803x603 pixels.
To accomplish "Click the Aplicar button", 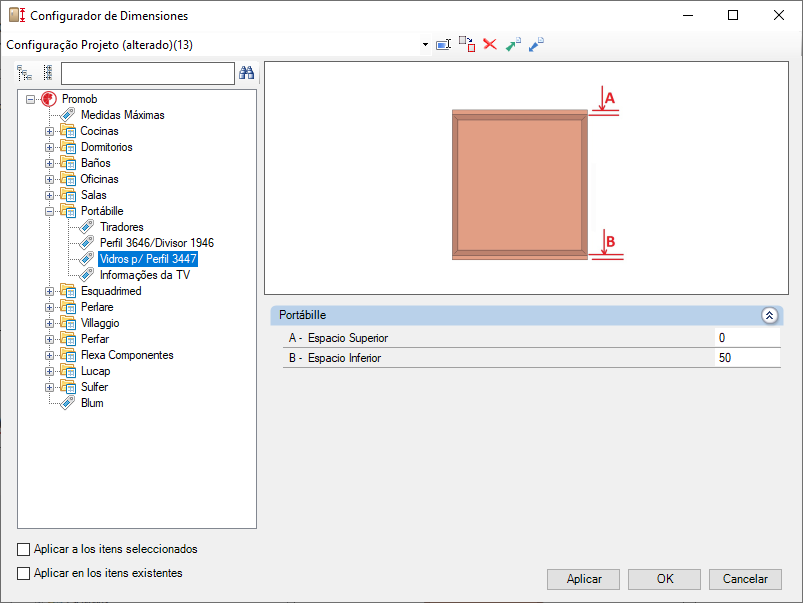I will 583,579.
